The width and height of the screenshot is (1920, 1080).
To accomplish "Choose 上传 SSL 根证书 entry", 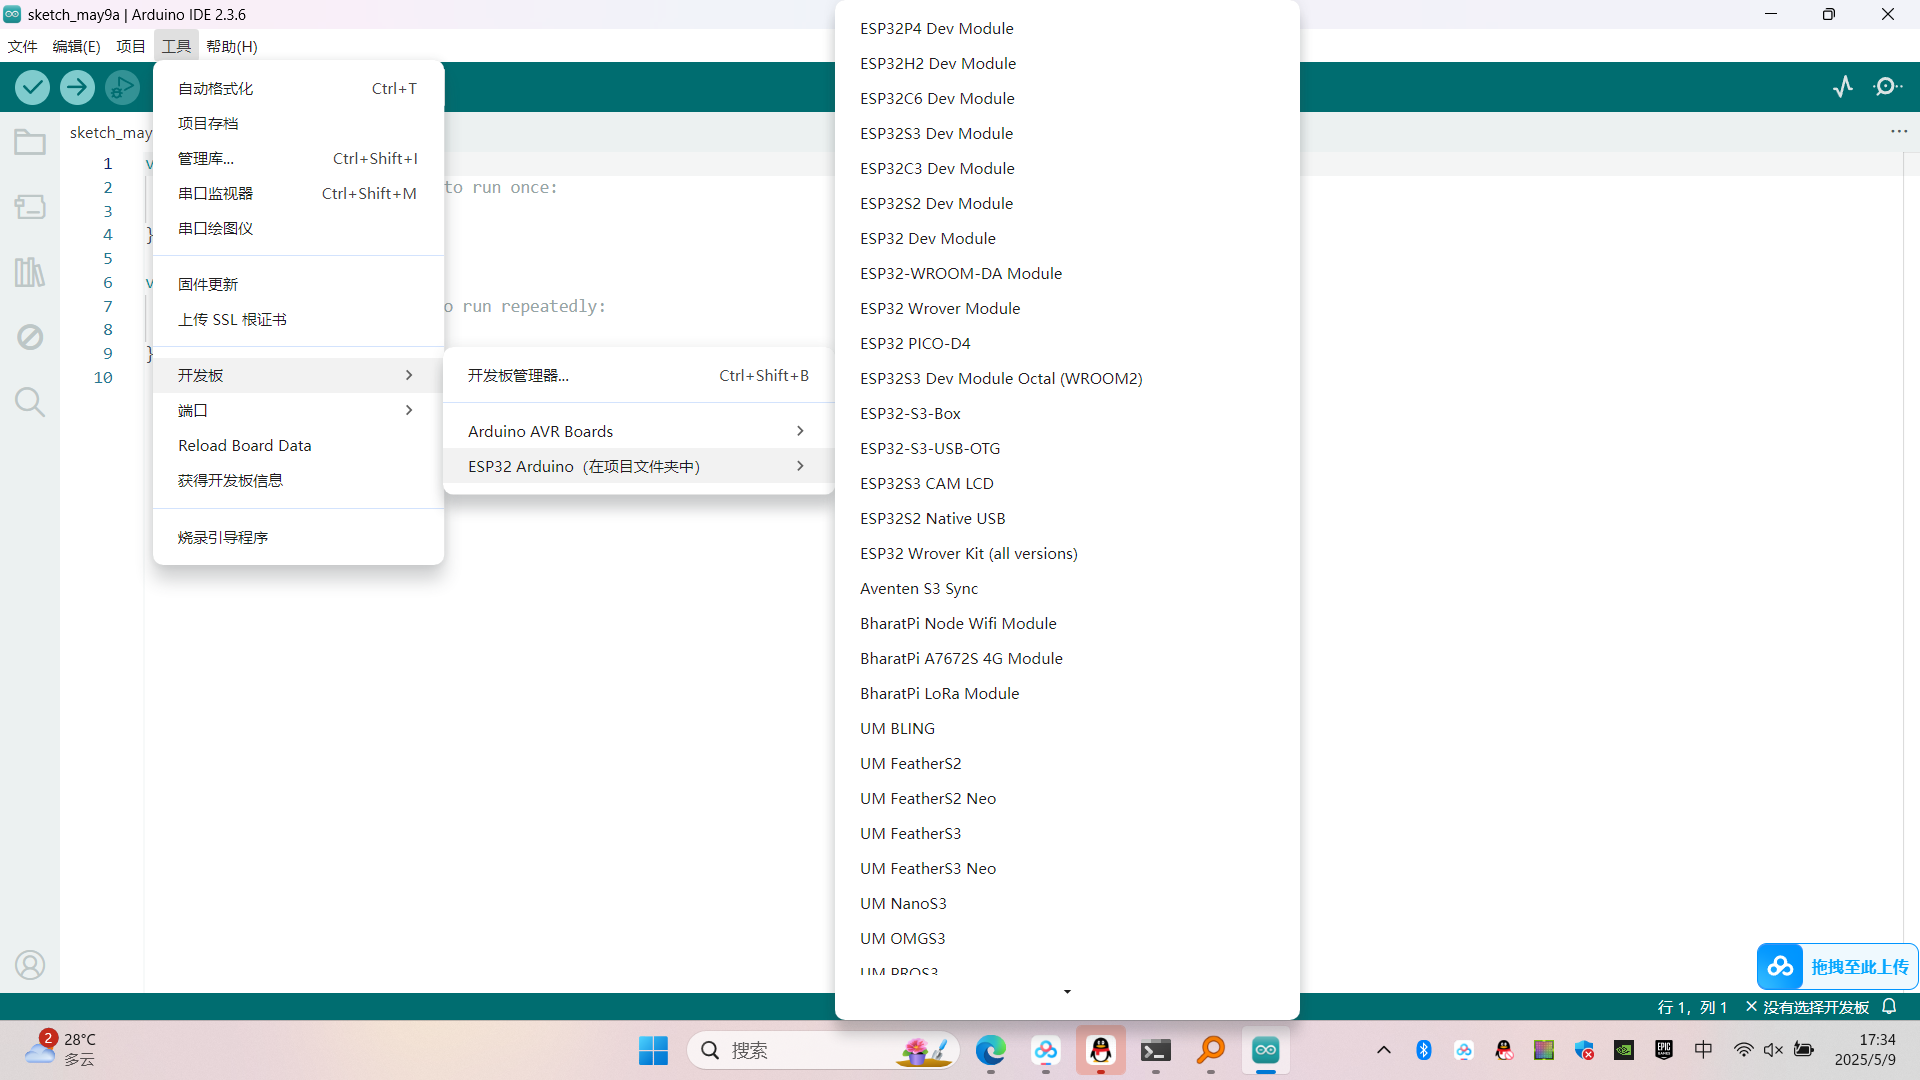I will tap(298, 319).
